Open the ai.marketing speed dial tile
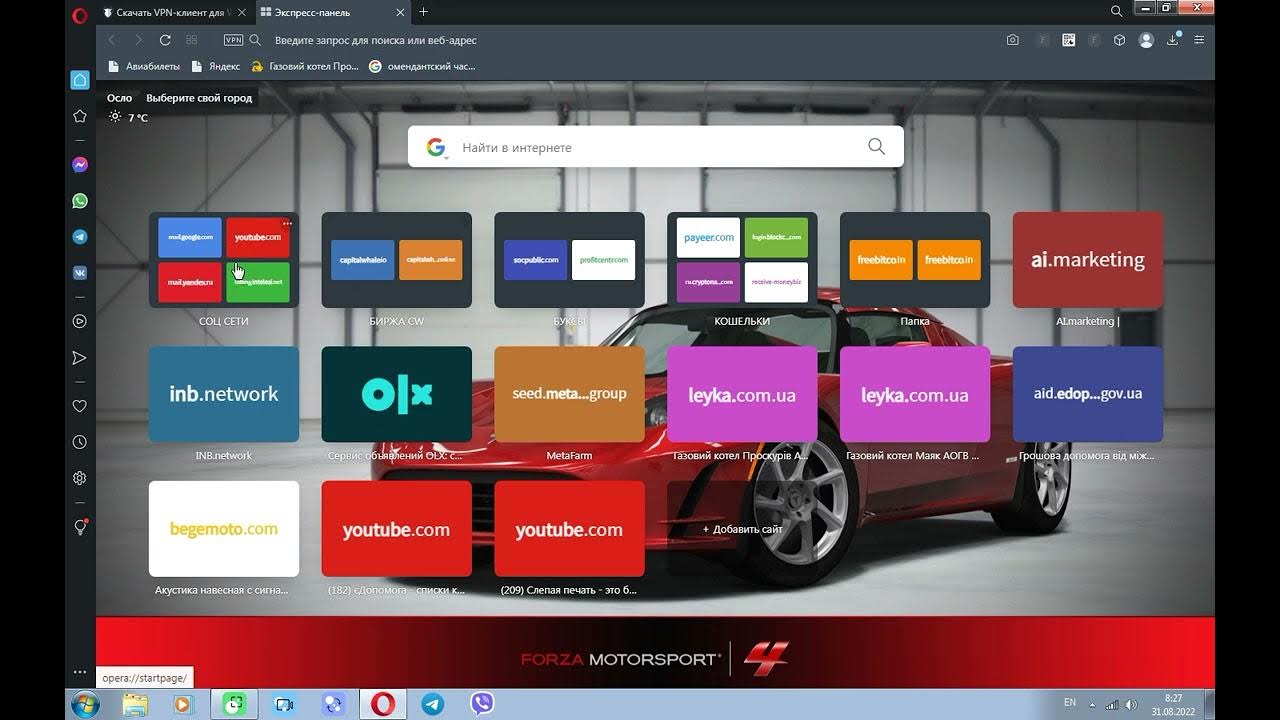Viewport: 1280px width, 720px height. 1088,260
